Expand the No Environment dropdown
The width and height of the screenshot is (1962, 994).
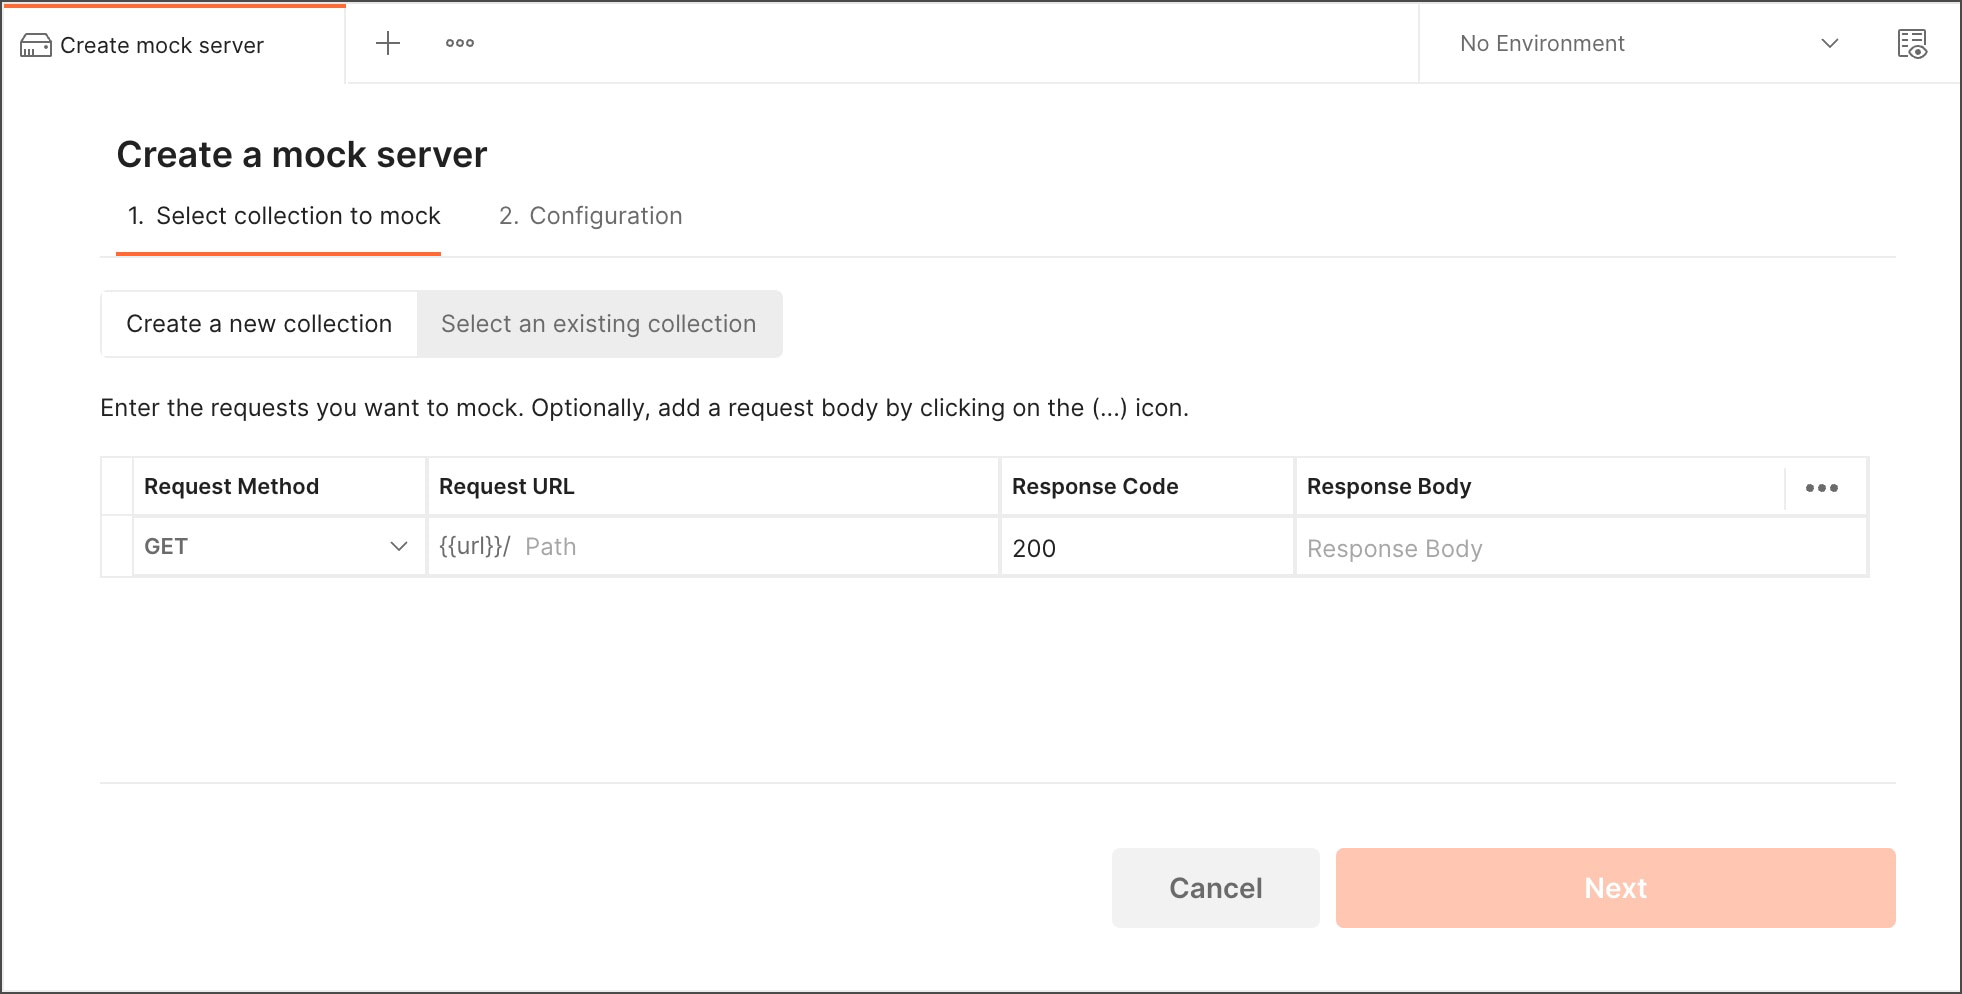click(1650, 44)
